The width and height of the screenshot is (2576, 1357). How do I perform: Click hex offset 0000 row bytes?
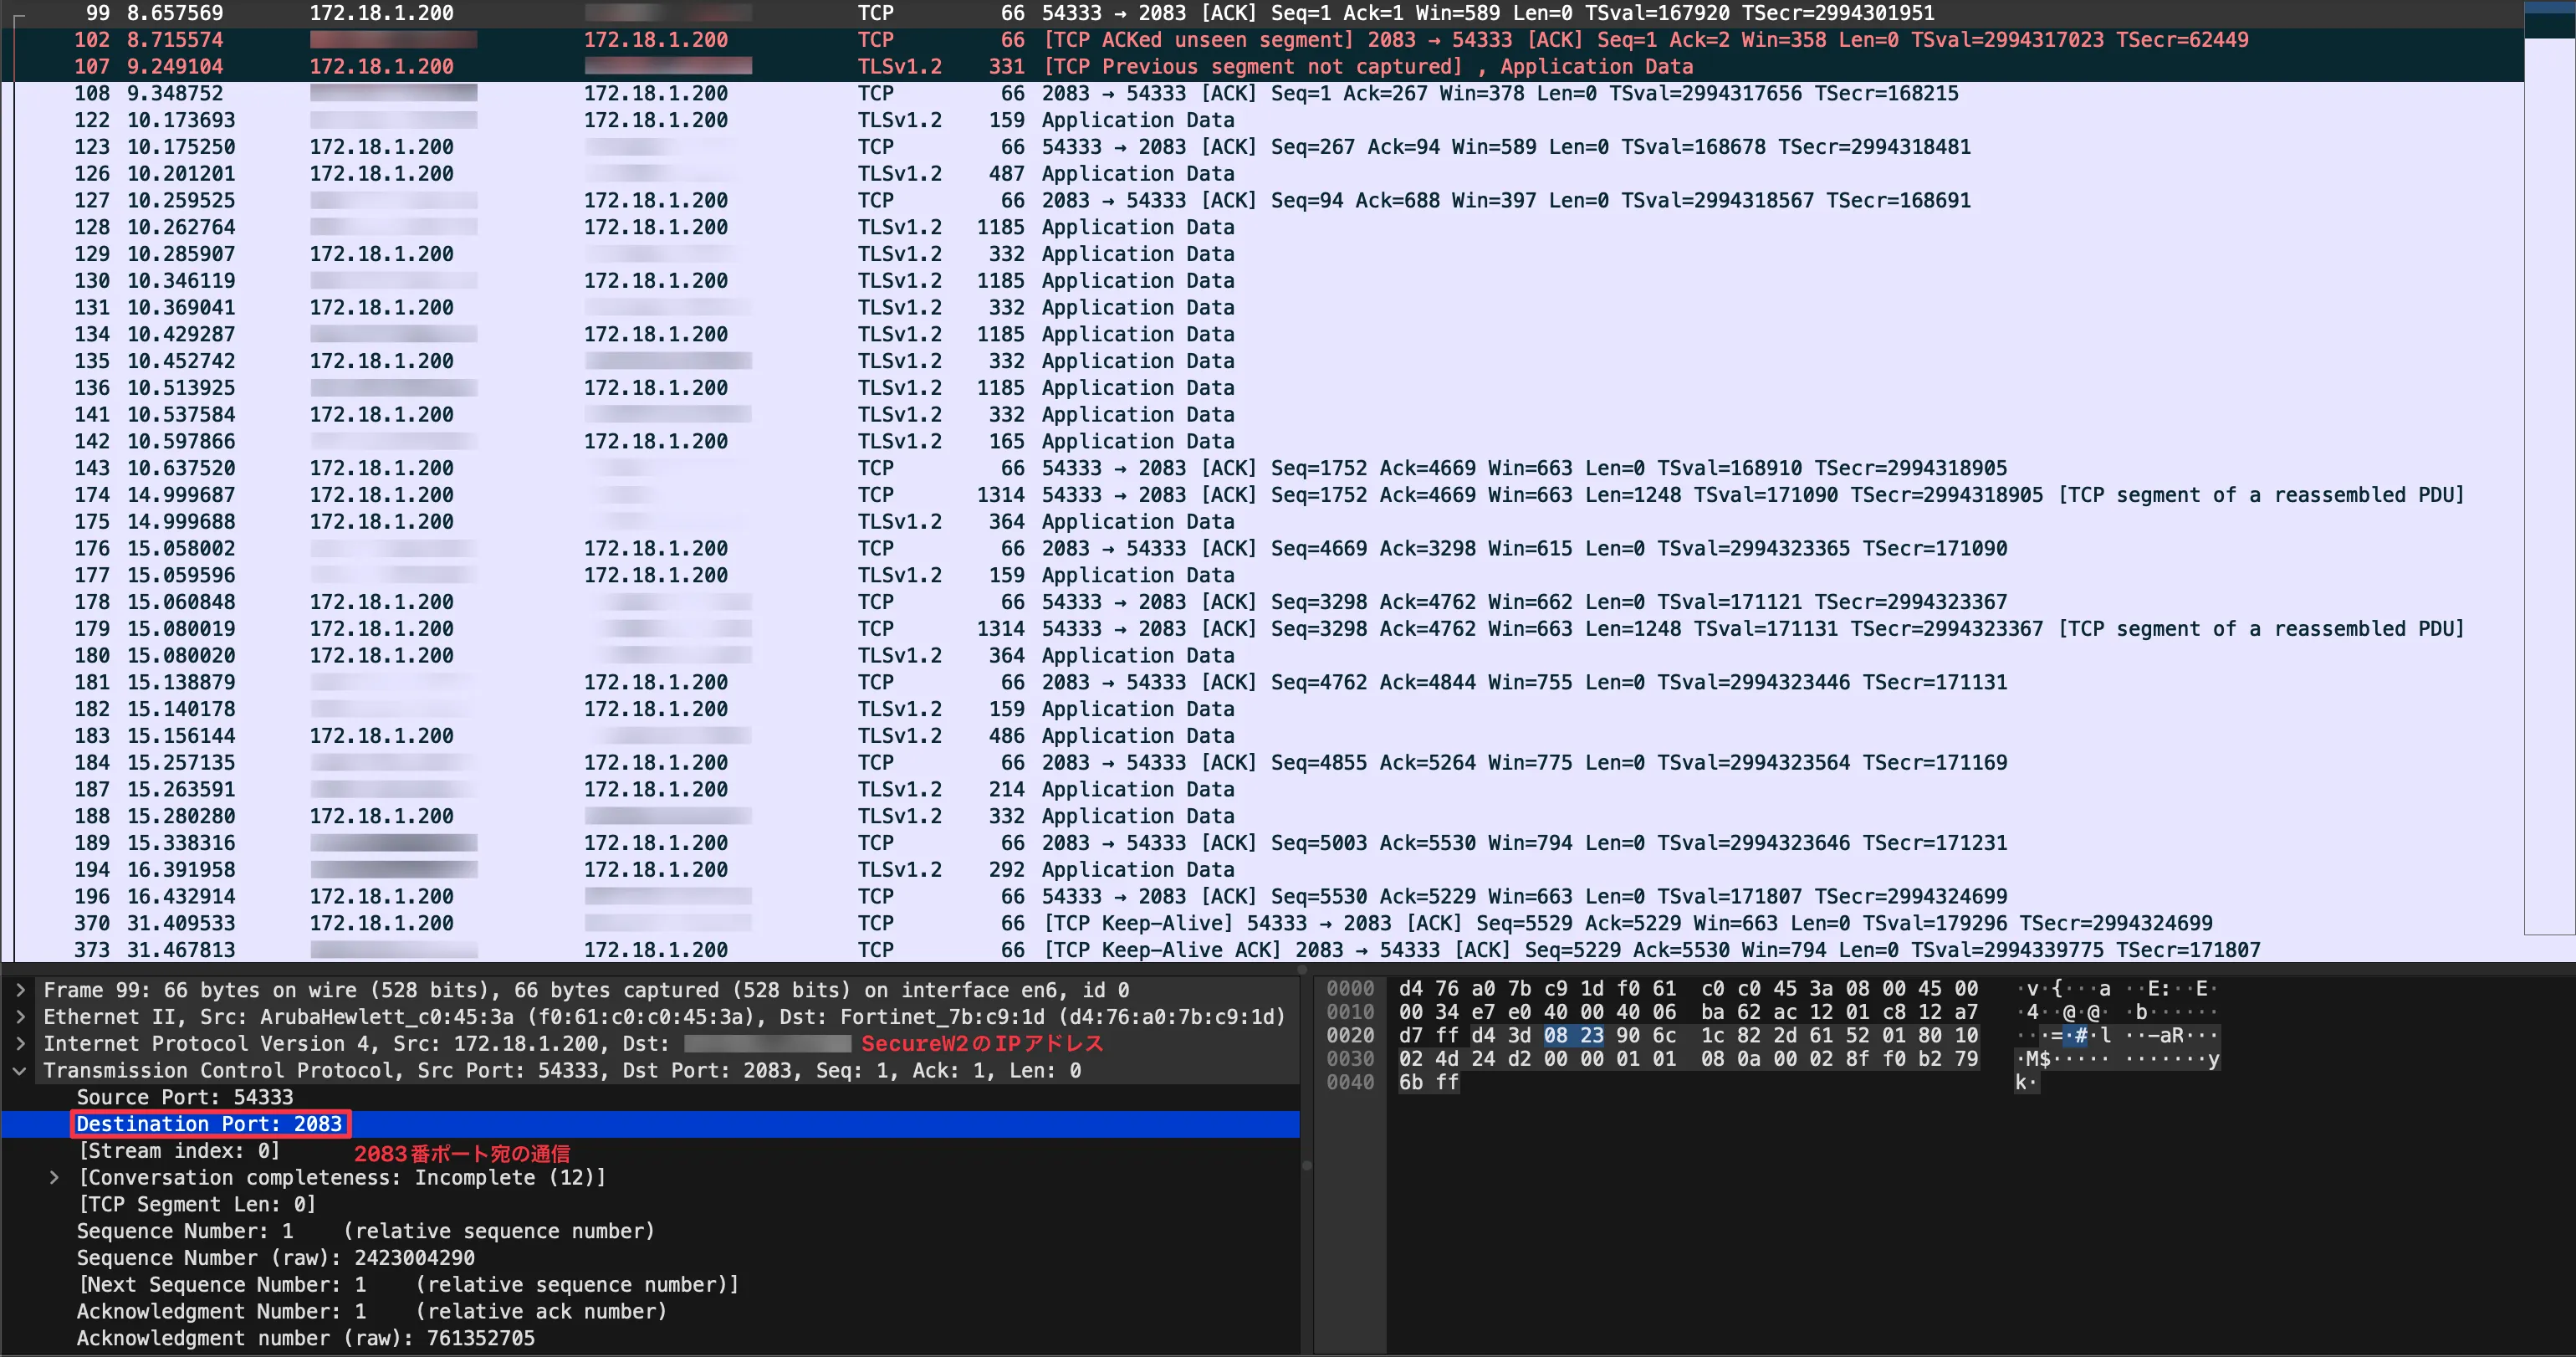click(x=1688, y=989)
